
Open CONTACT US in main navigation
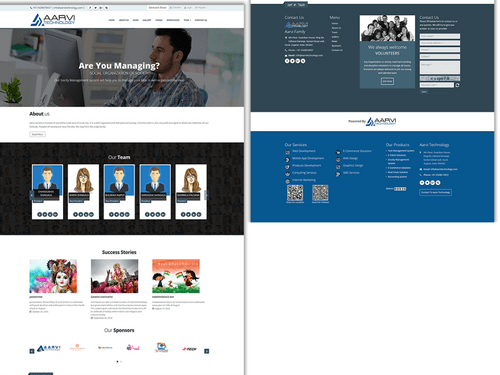201,20
